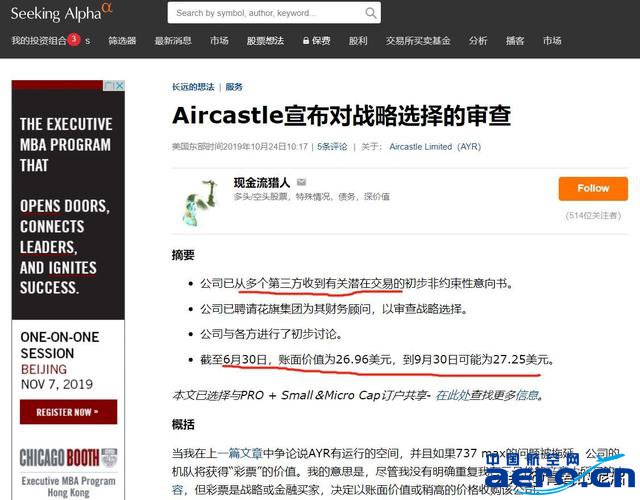Open the 5条评论 comments link
The height and width of the screenshot is (500, 640).
tap(332, 147)
